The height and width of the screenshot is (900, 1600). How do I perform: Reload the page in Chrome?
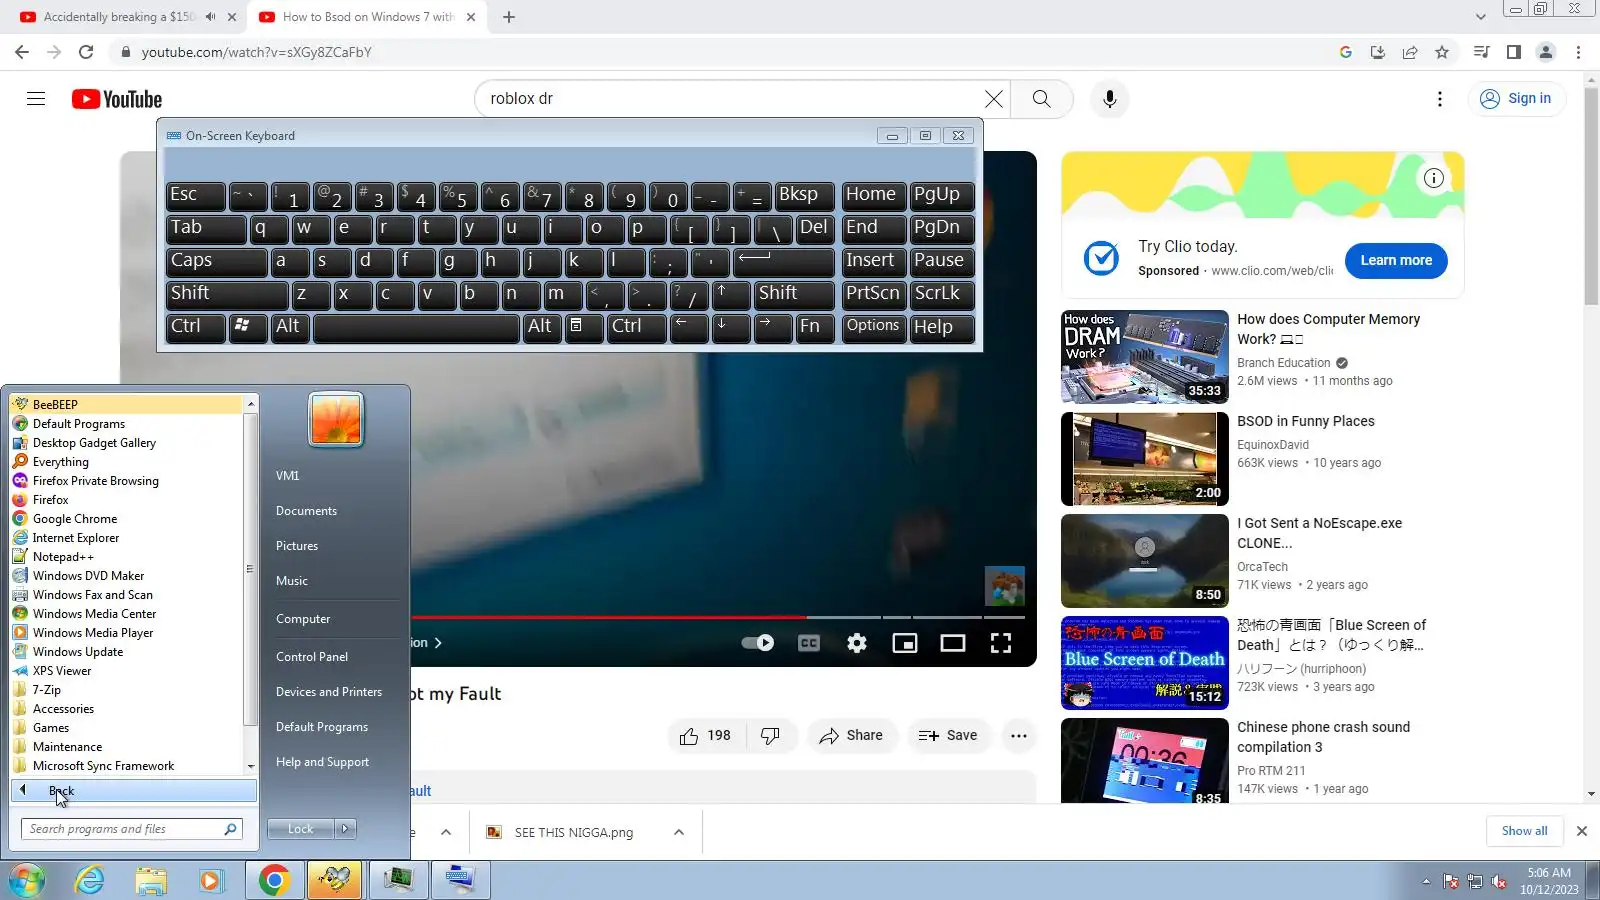(x=86, y=52)
